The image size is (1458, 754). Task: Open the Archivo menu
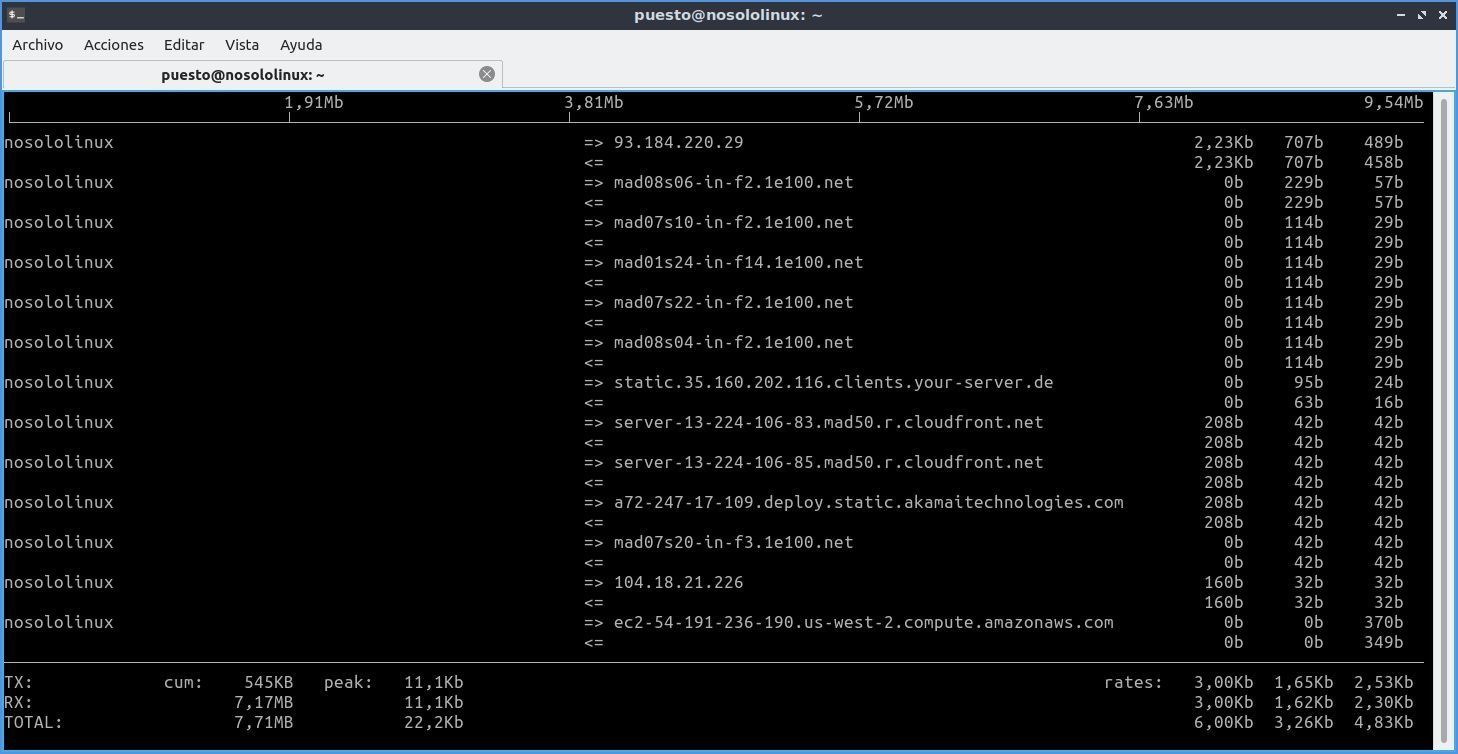pyautogui.click(x=38, y=45)
